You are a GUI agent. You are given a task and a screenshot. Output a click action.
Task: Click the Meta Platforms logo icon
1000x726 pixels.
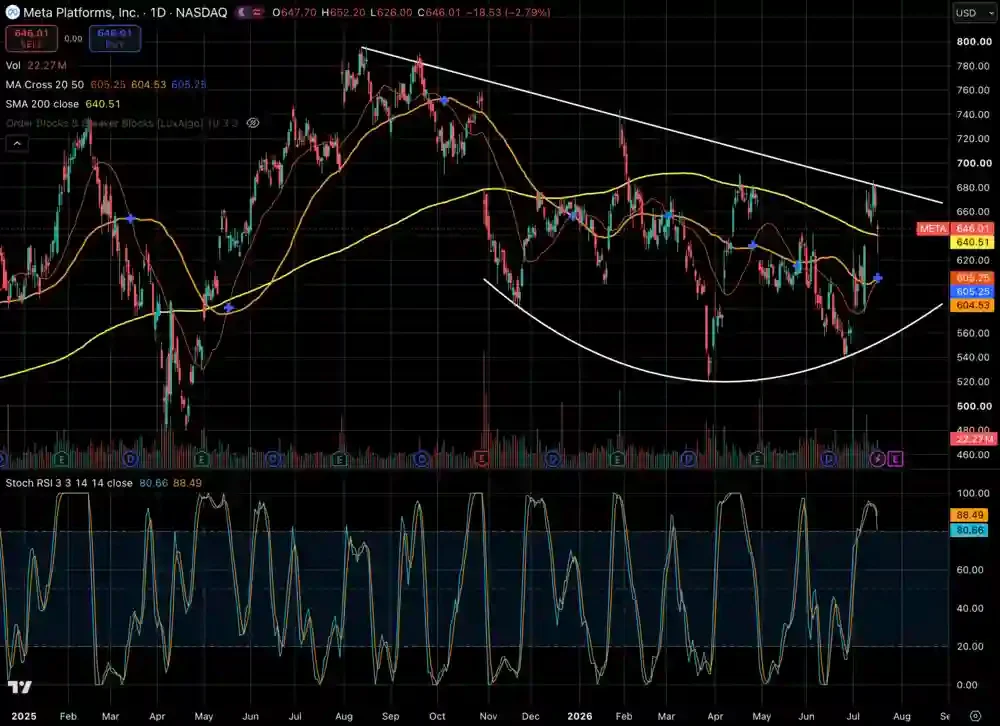tap(12, 12)
